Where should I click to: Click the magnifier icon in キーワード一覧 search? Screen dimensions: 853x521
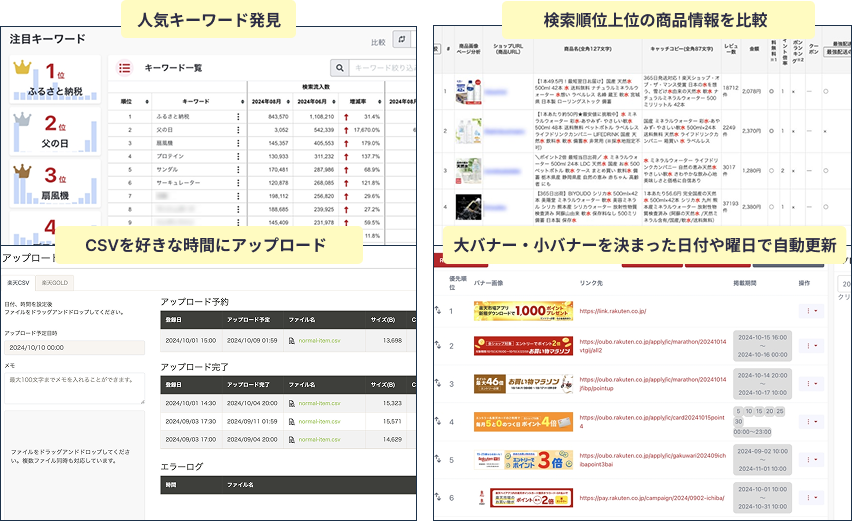click(x=339, y=68)
